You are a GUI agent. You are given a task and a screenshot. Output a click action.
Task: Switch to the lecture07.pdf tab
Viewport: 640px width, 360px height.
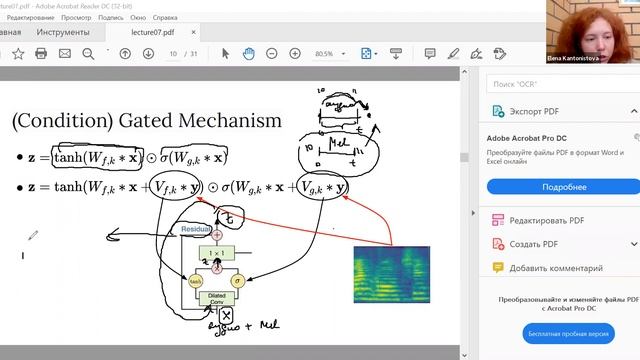click(x=153, y=32)
